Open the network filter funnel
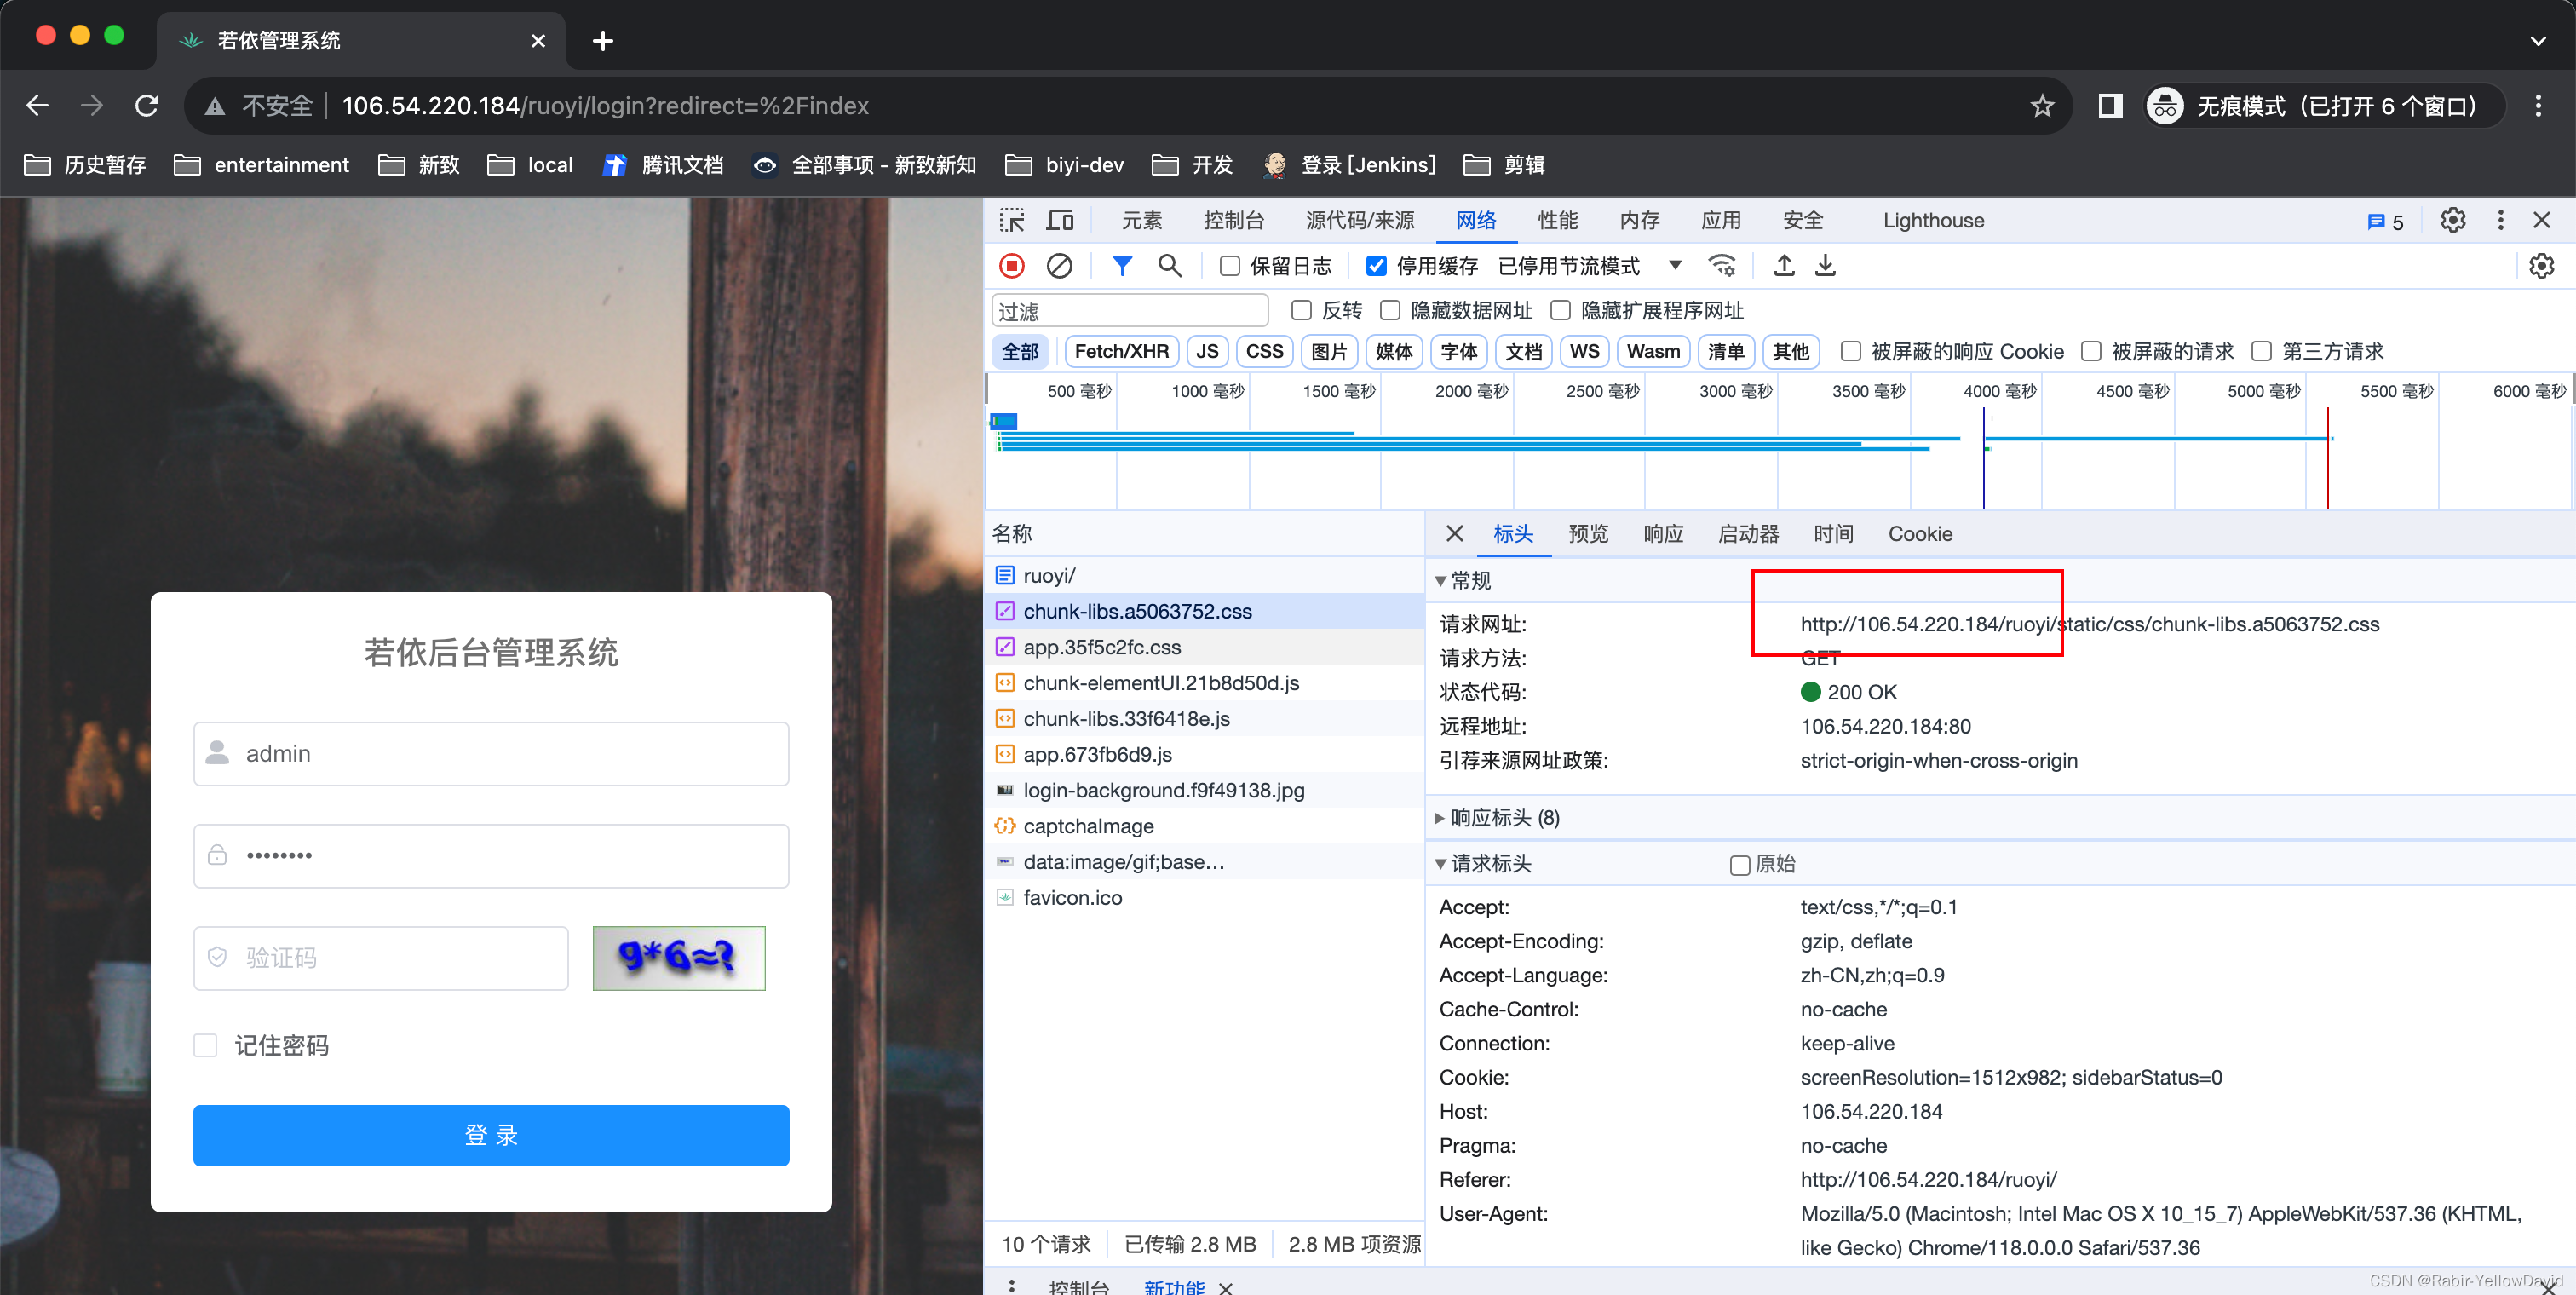Screen dimensions: 2576x1295 coord(1122,266)
